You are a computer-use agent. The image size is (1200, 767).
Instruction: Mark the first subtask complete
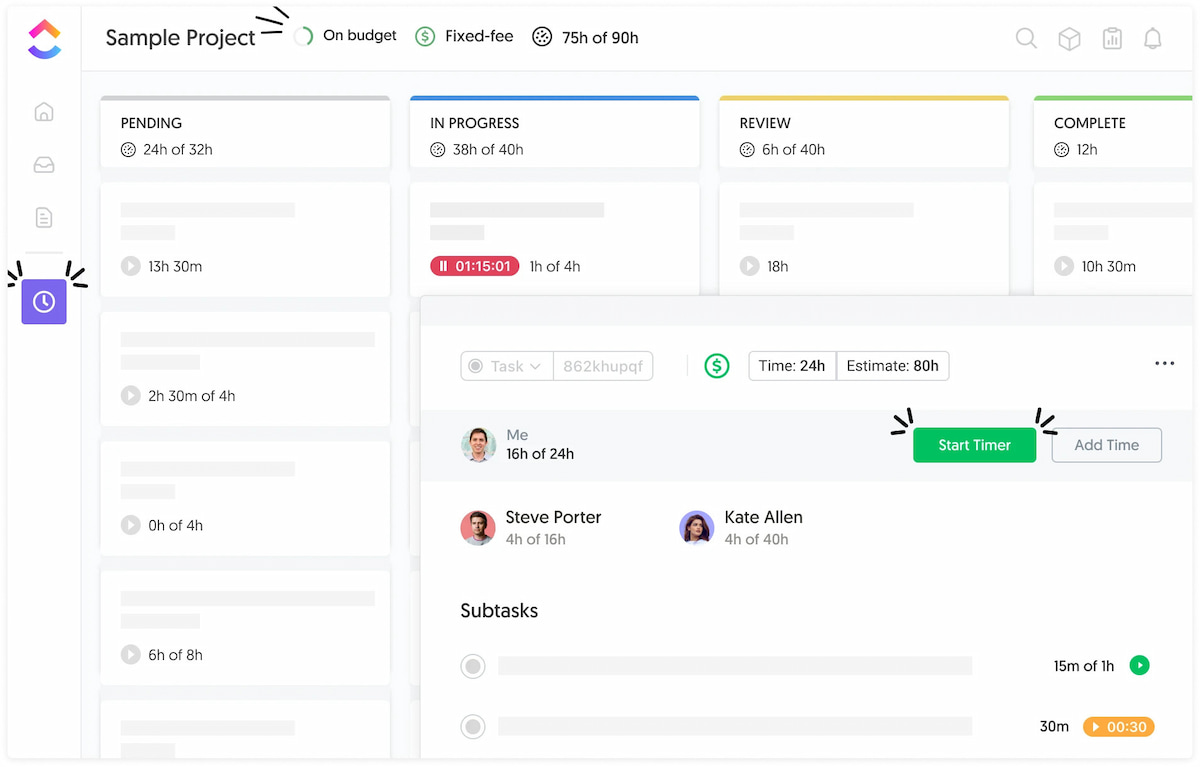(472, 665)
